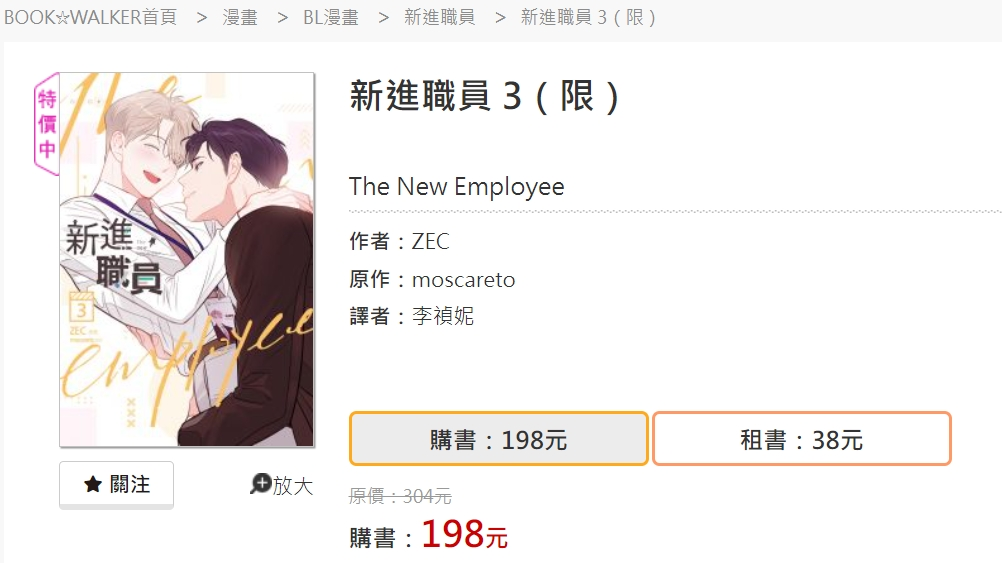Click the red 198元 price
This screenshot has width=1002, height=563.
coord(464,534)
